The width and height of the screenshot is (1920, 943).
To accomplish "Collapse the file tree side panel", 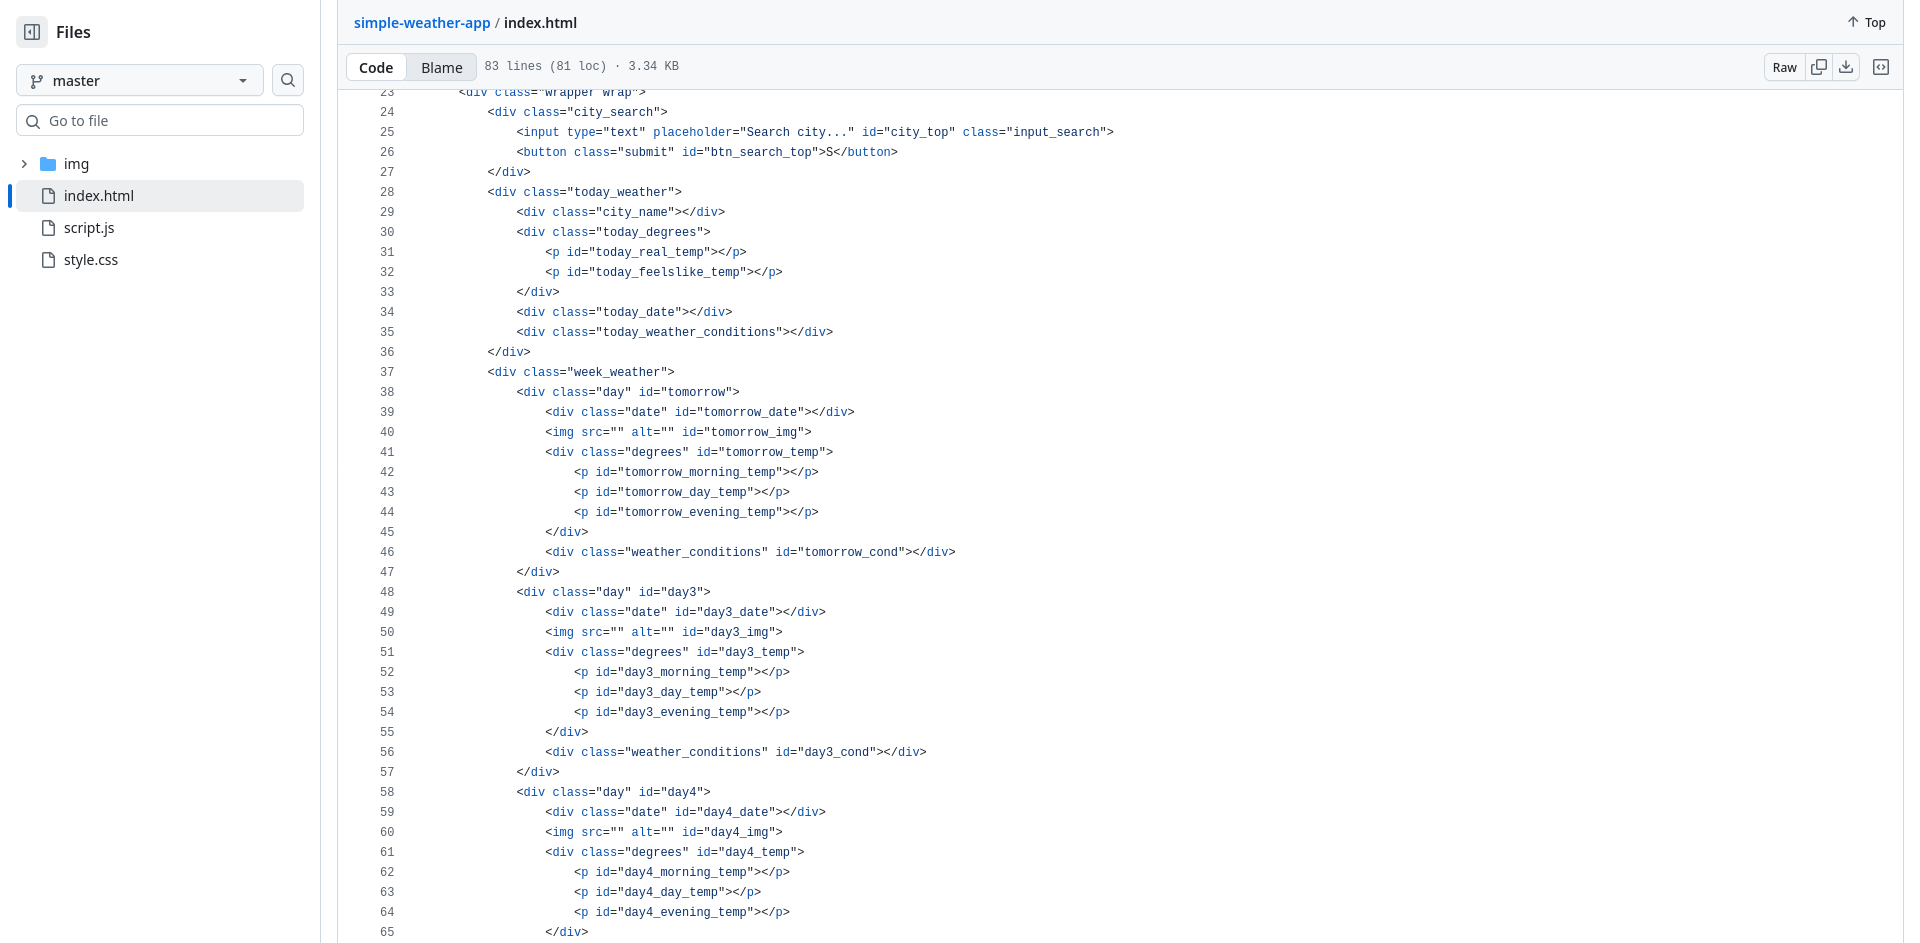I will click(x=32, y=32).
